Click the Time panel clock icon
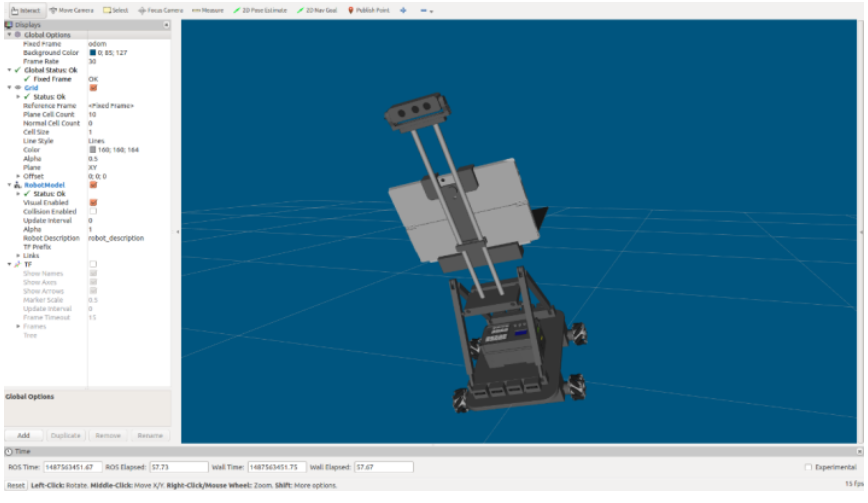 click(9, 452)
